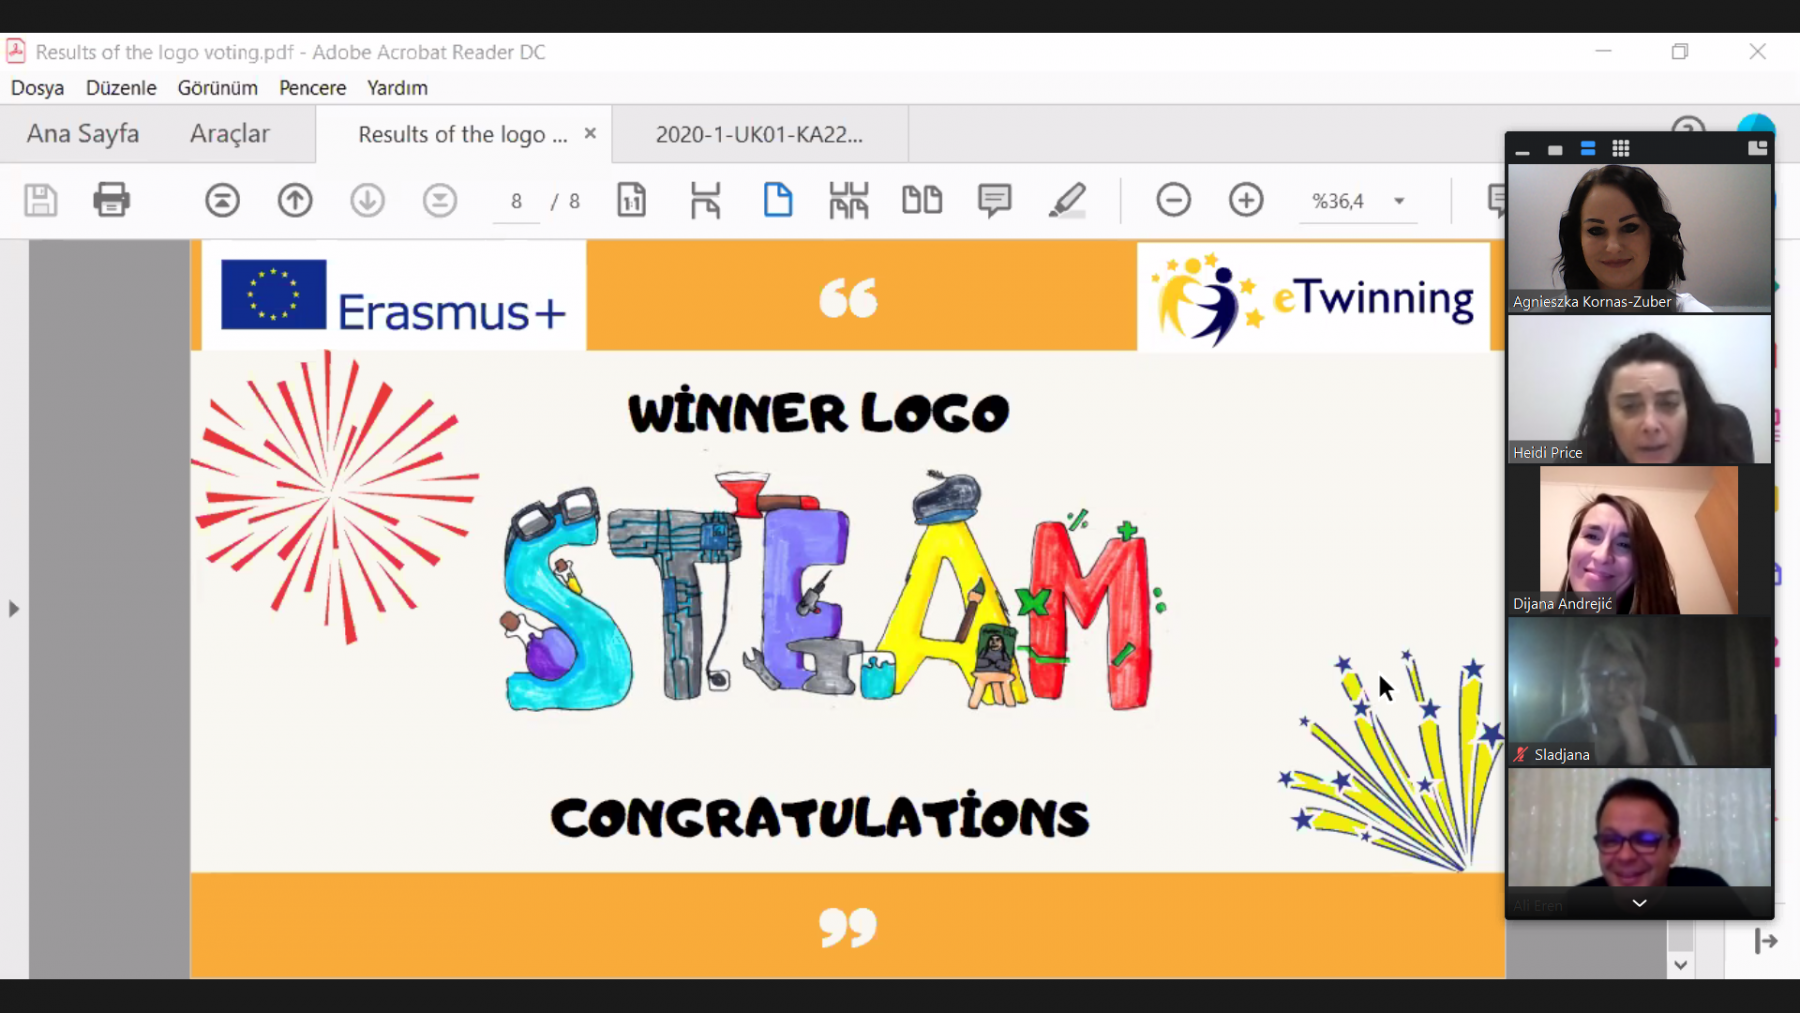Enable two-page side-by-side view

[x=921, y=200]
